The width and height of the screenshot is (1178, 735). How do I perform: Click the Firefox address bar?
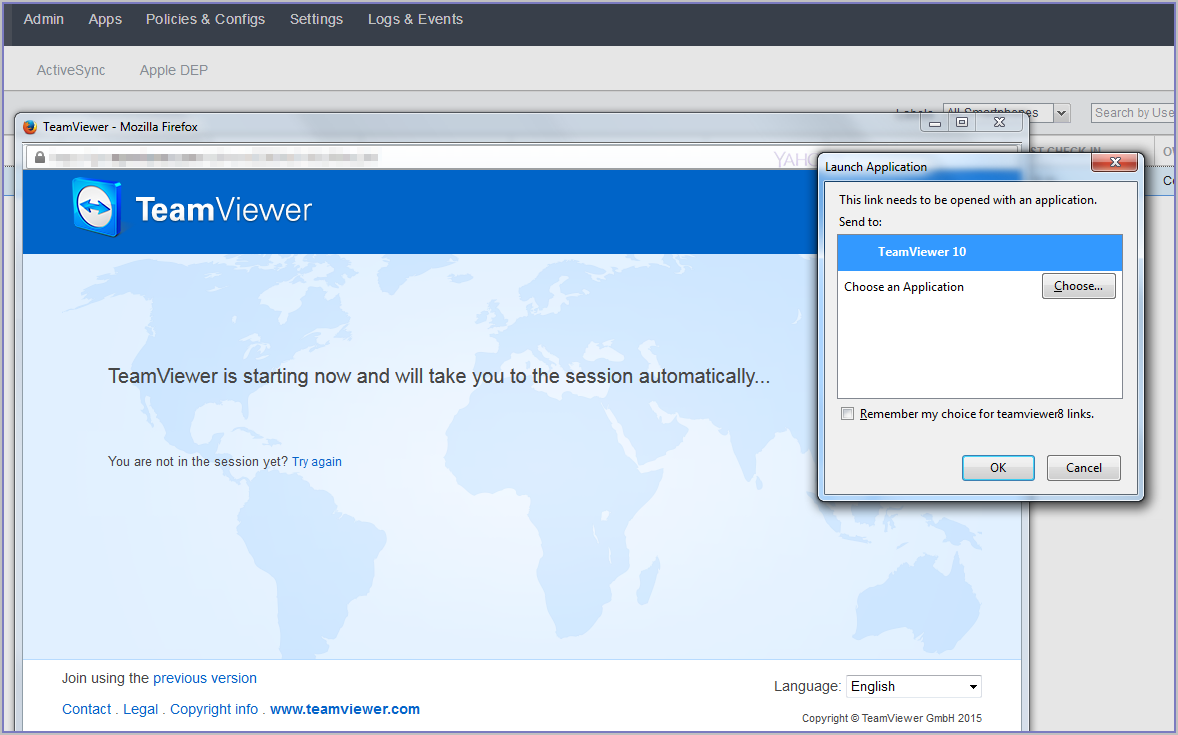[x=421, y=157]
